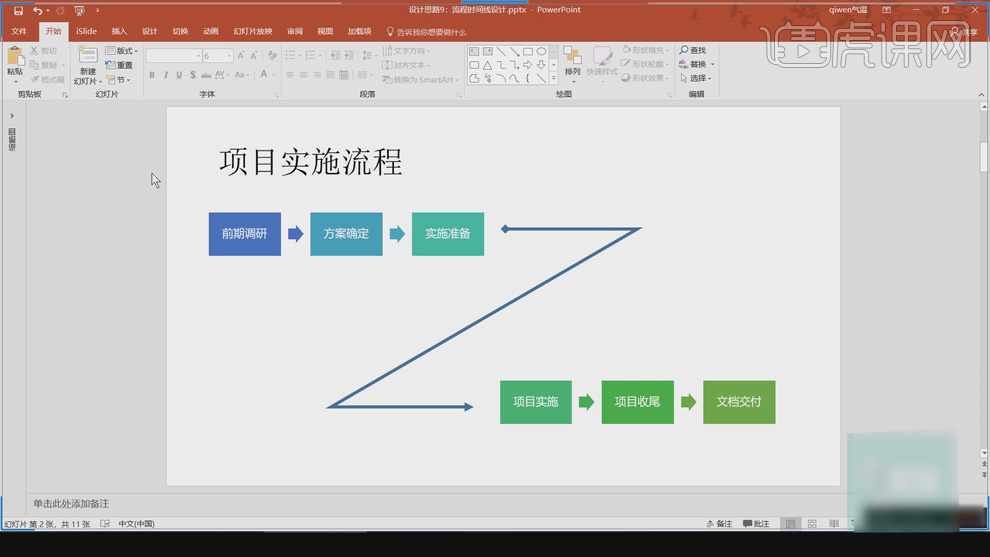This screenshot has width=990, height=557.
Task: Open the View (视图) tab
Action: coord(325,31)
